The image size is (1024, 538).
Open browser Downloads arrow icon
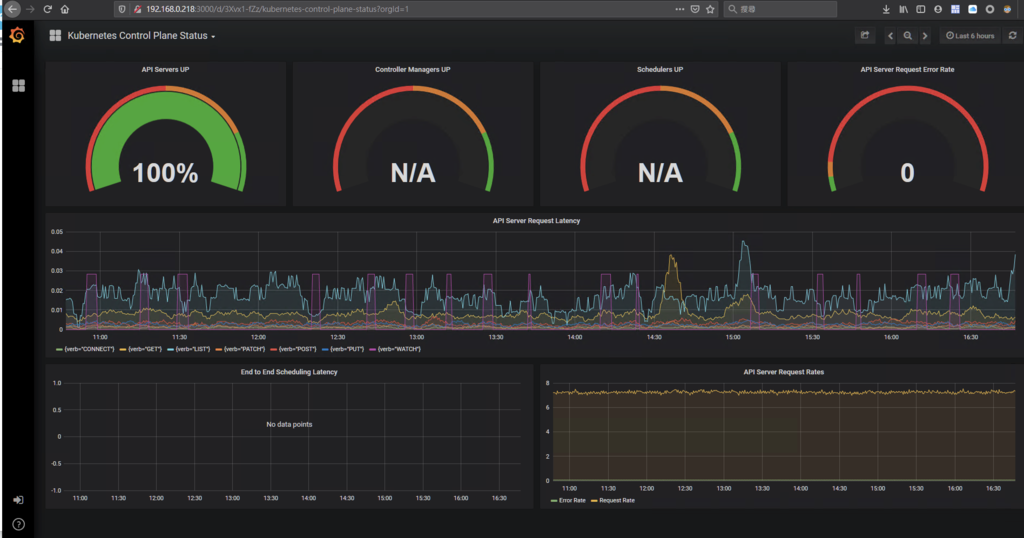click(x=886, y=9)
